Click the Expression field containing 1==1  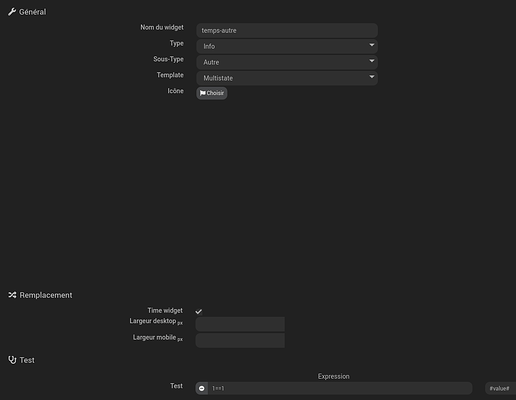[x=340, y=388]
